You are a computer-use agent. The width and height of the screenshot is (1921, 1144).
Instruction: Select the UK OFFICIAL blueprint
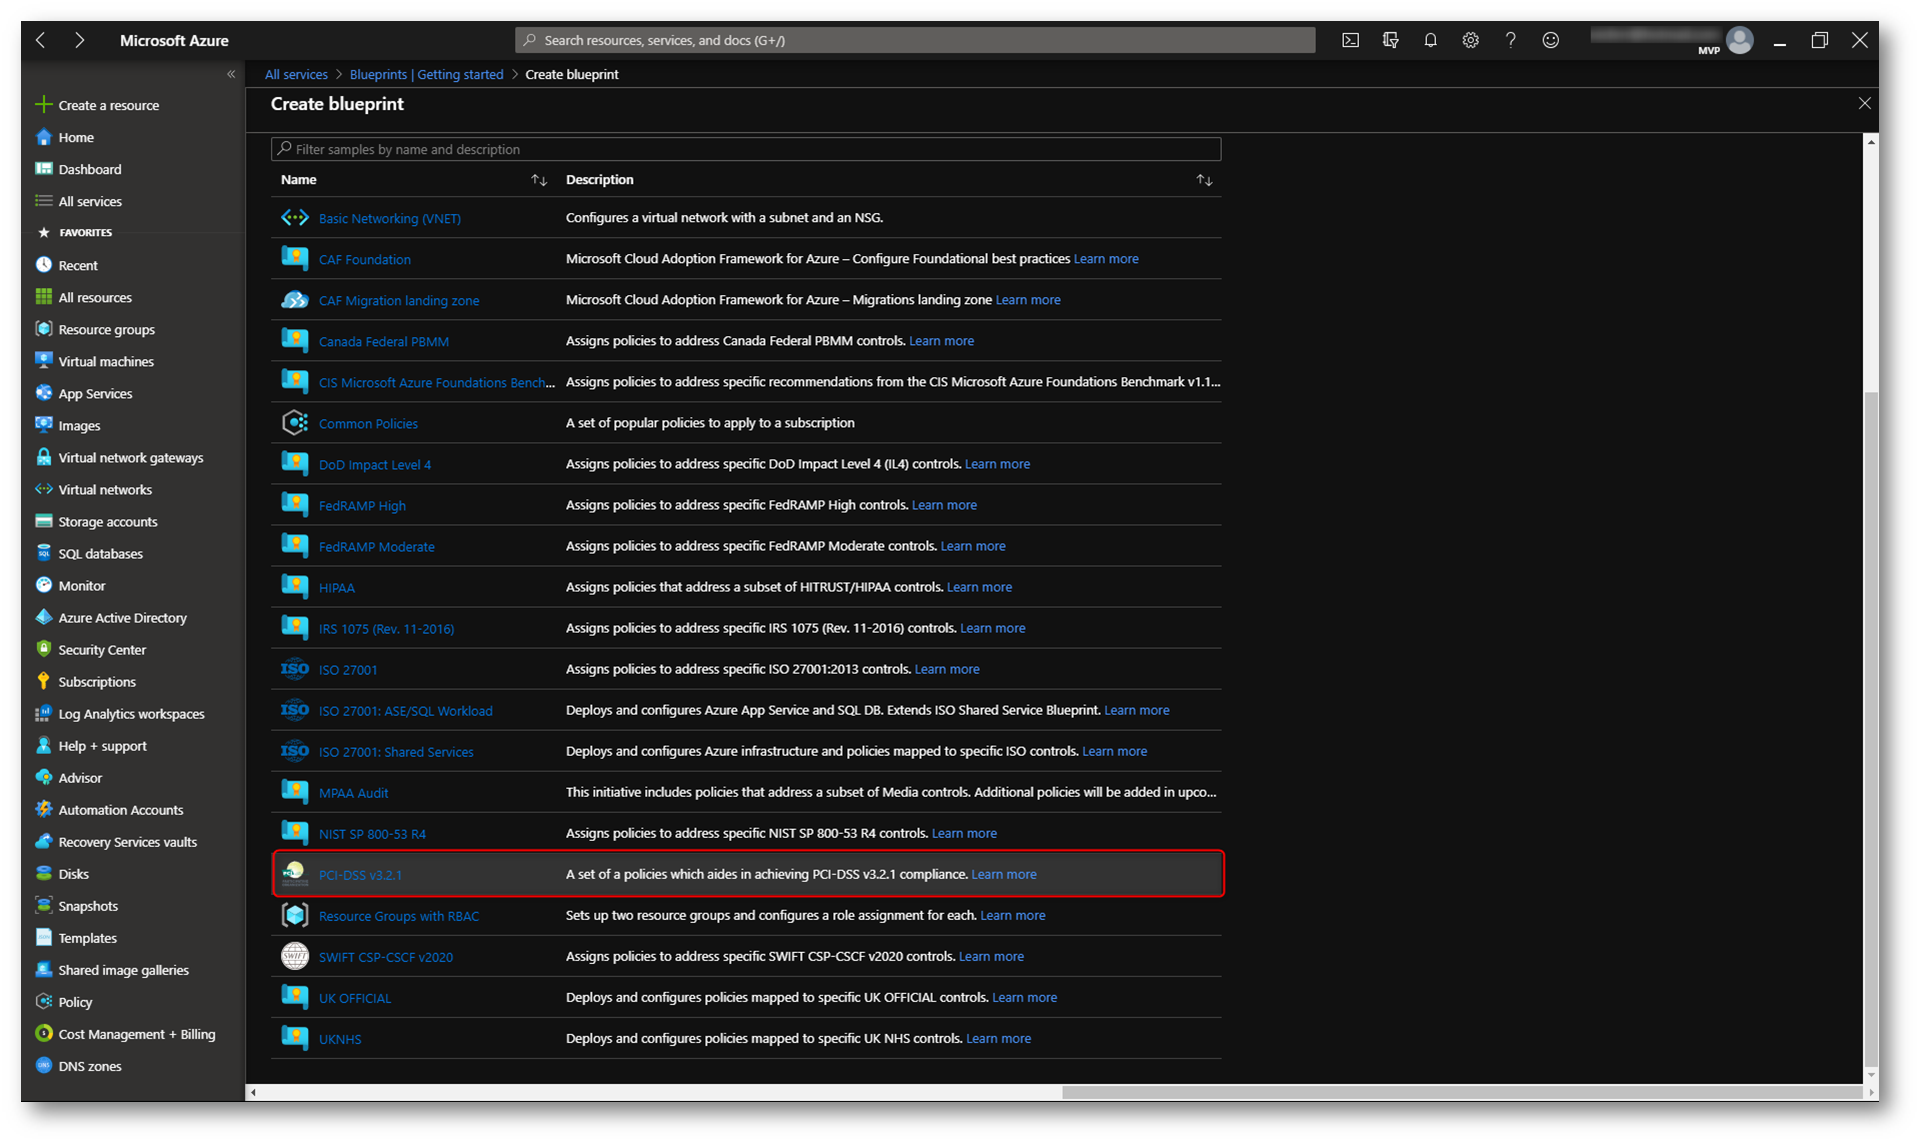355,998
